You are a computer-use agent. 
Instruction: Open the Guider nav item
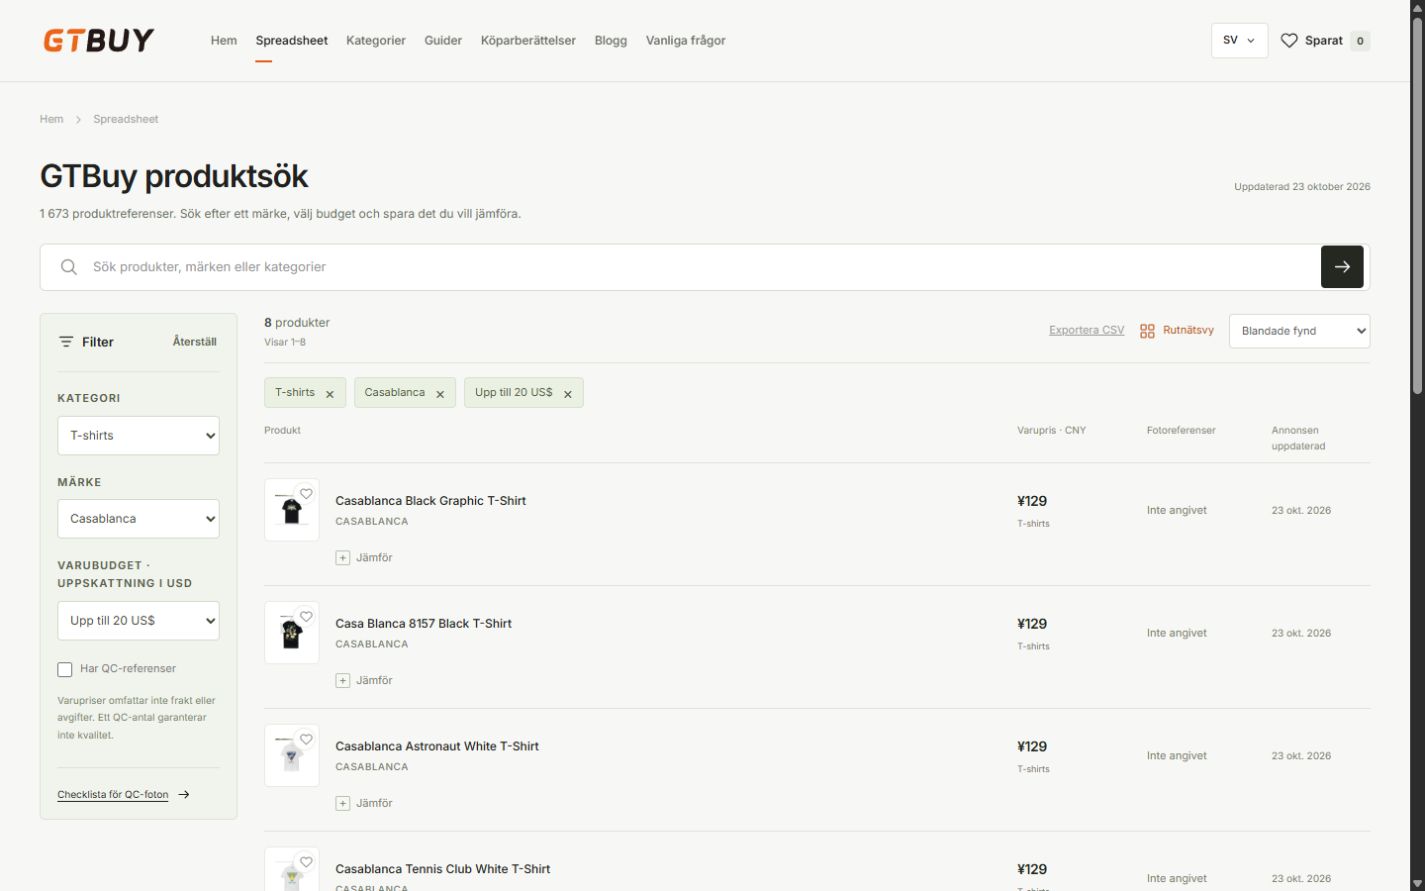(x=443, y=41)
